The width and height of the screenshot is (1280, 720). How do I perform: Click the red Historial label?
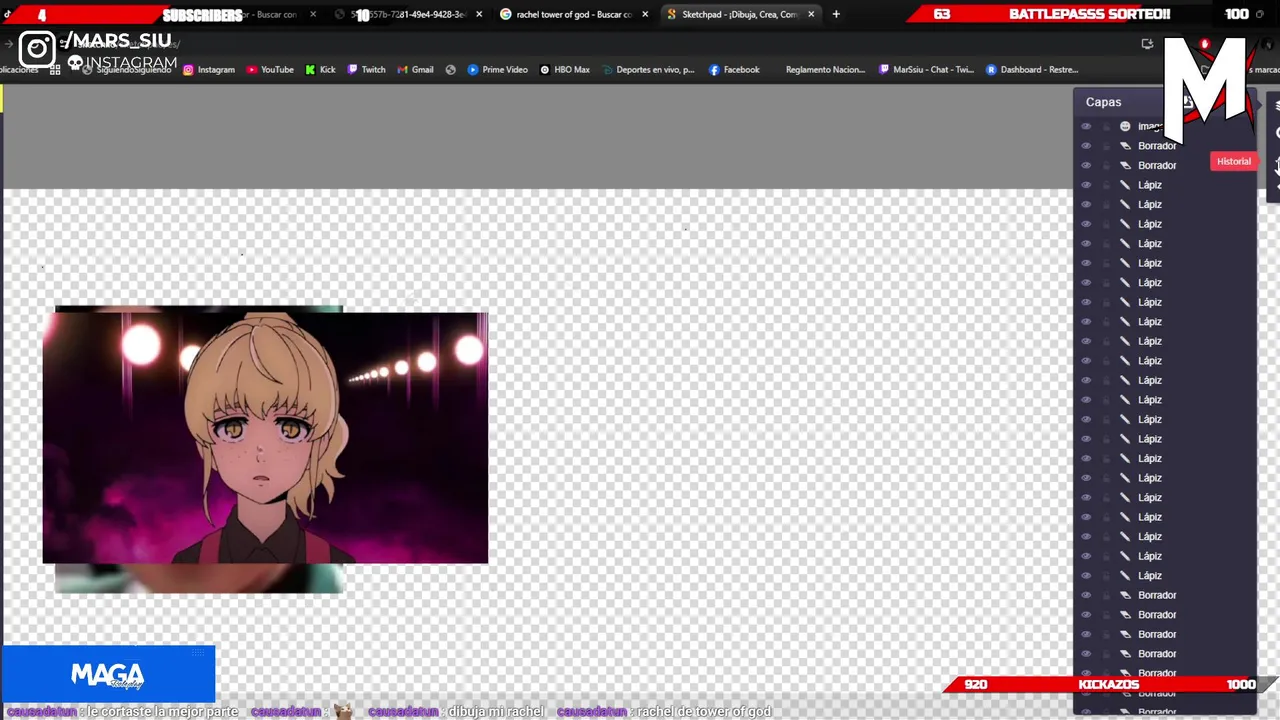1233,161
